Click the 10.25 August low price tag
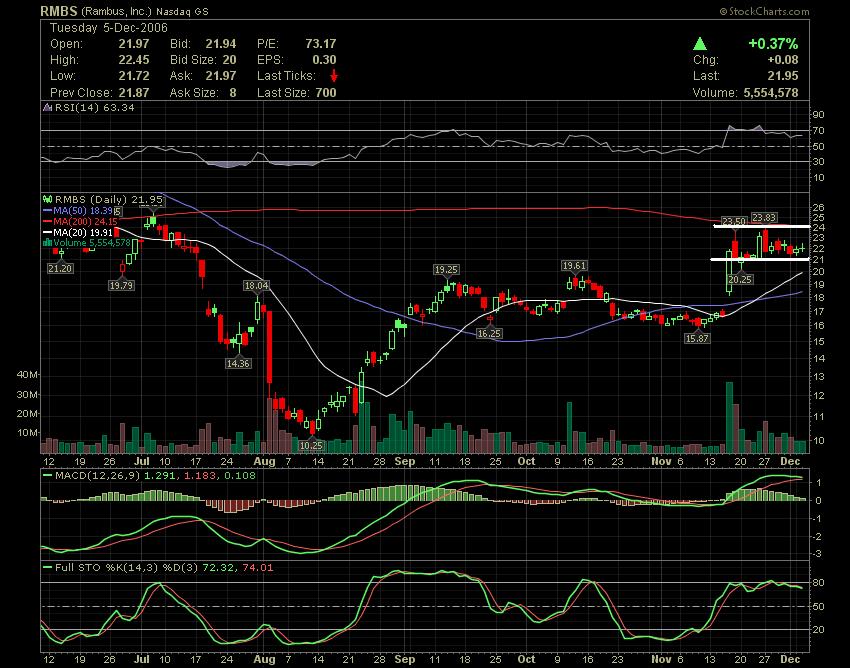 click(311, 446)
